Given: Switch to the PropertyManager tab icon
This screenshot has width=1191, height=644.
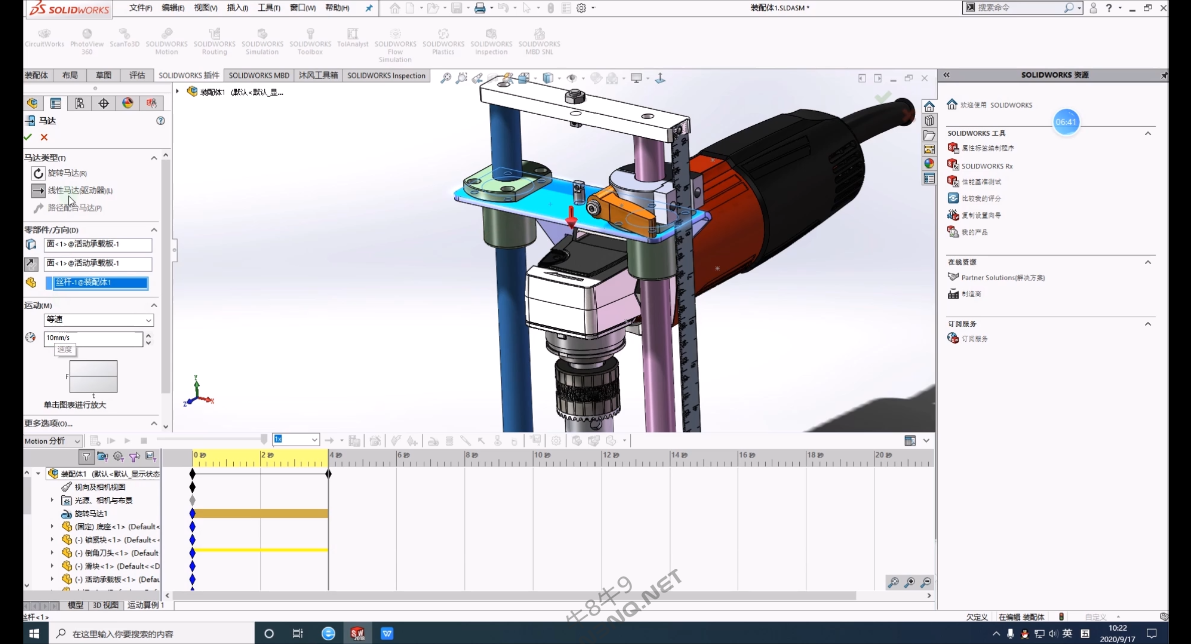Looking at the screenshot, I should (55, 103).
